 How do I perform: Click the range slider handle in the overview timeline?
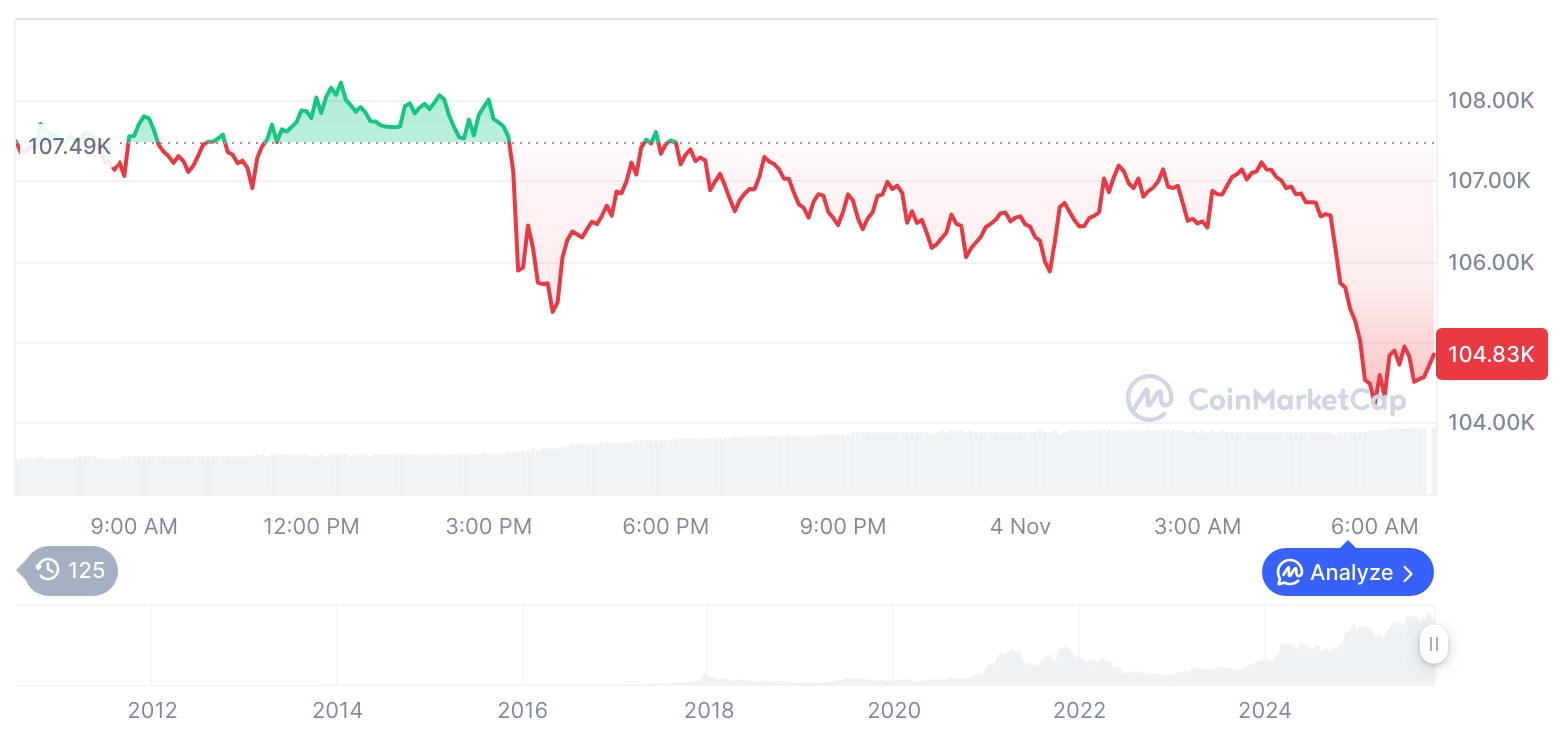[1433, 644]
